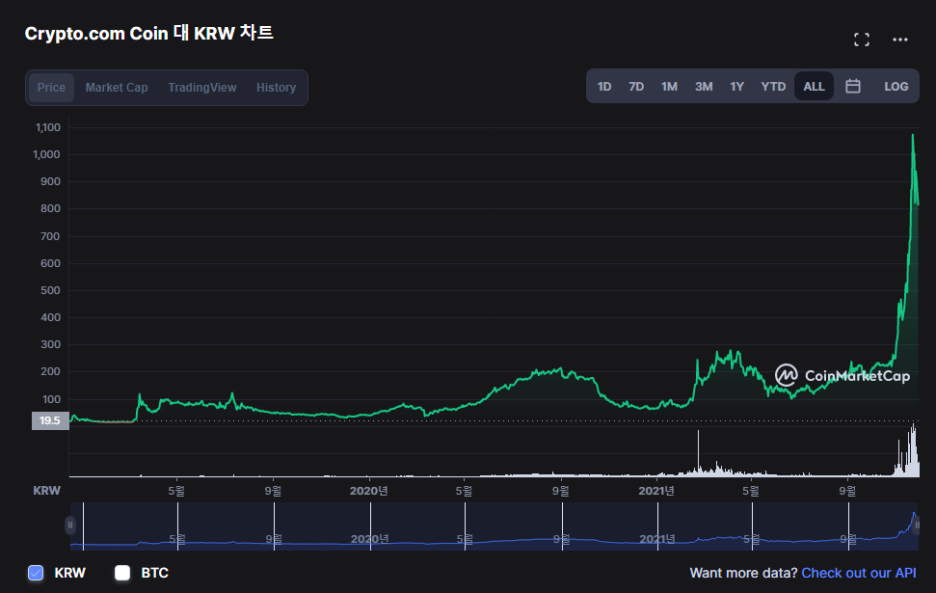Click the 2021년 marker in the navigator strip

[657, 539]
